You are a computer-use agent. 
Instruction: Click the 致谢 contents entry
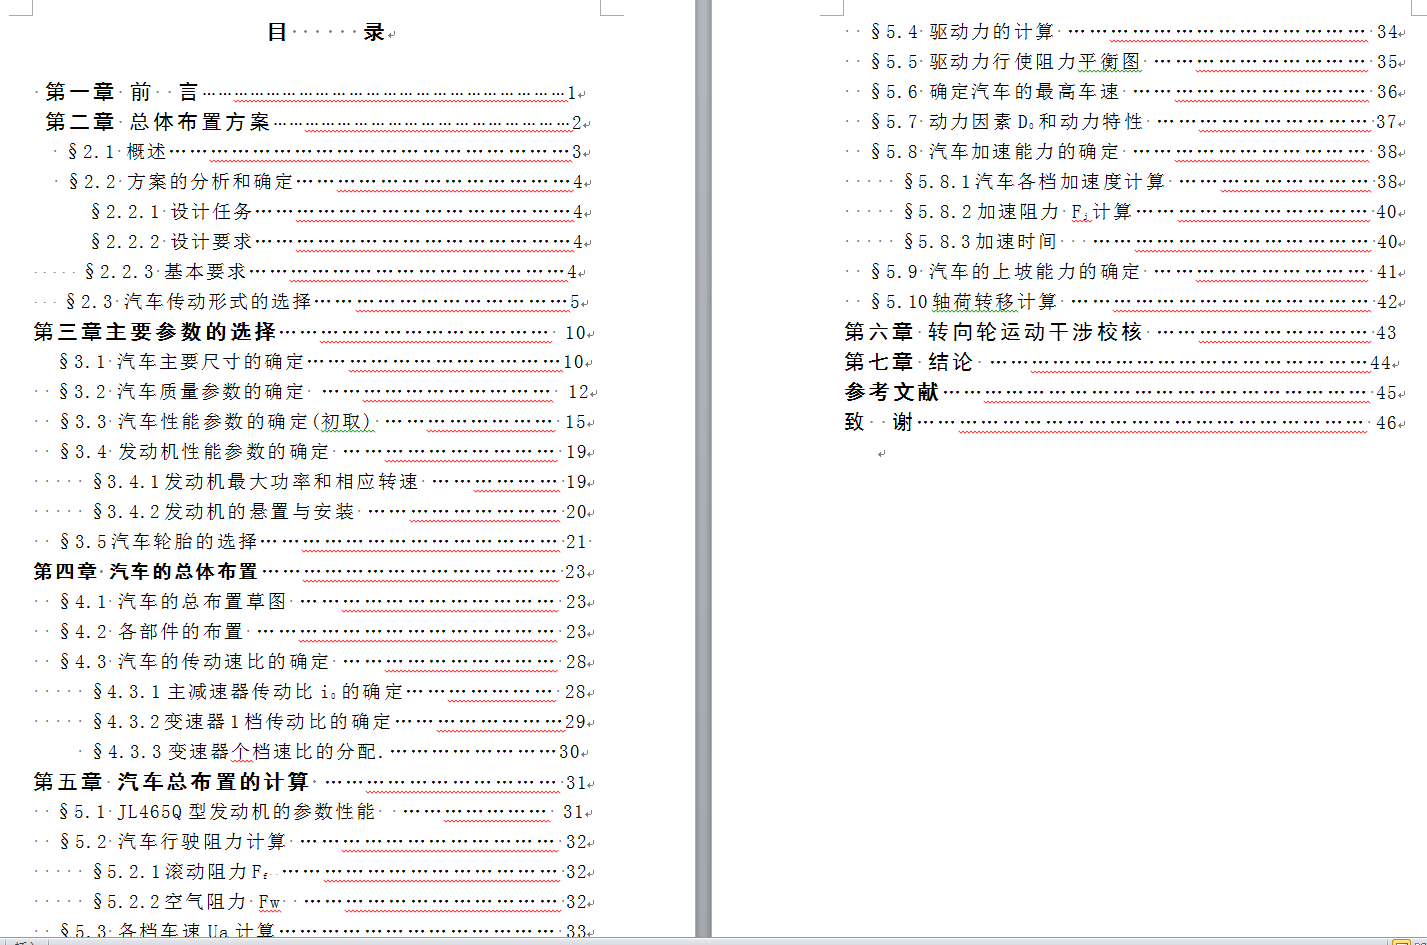(1121, 422)
